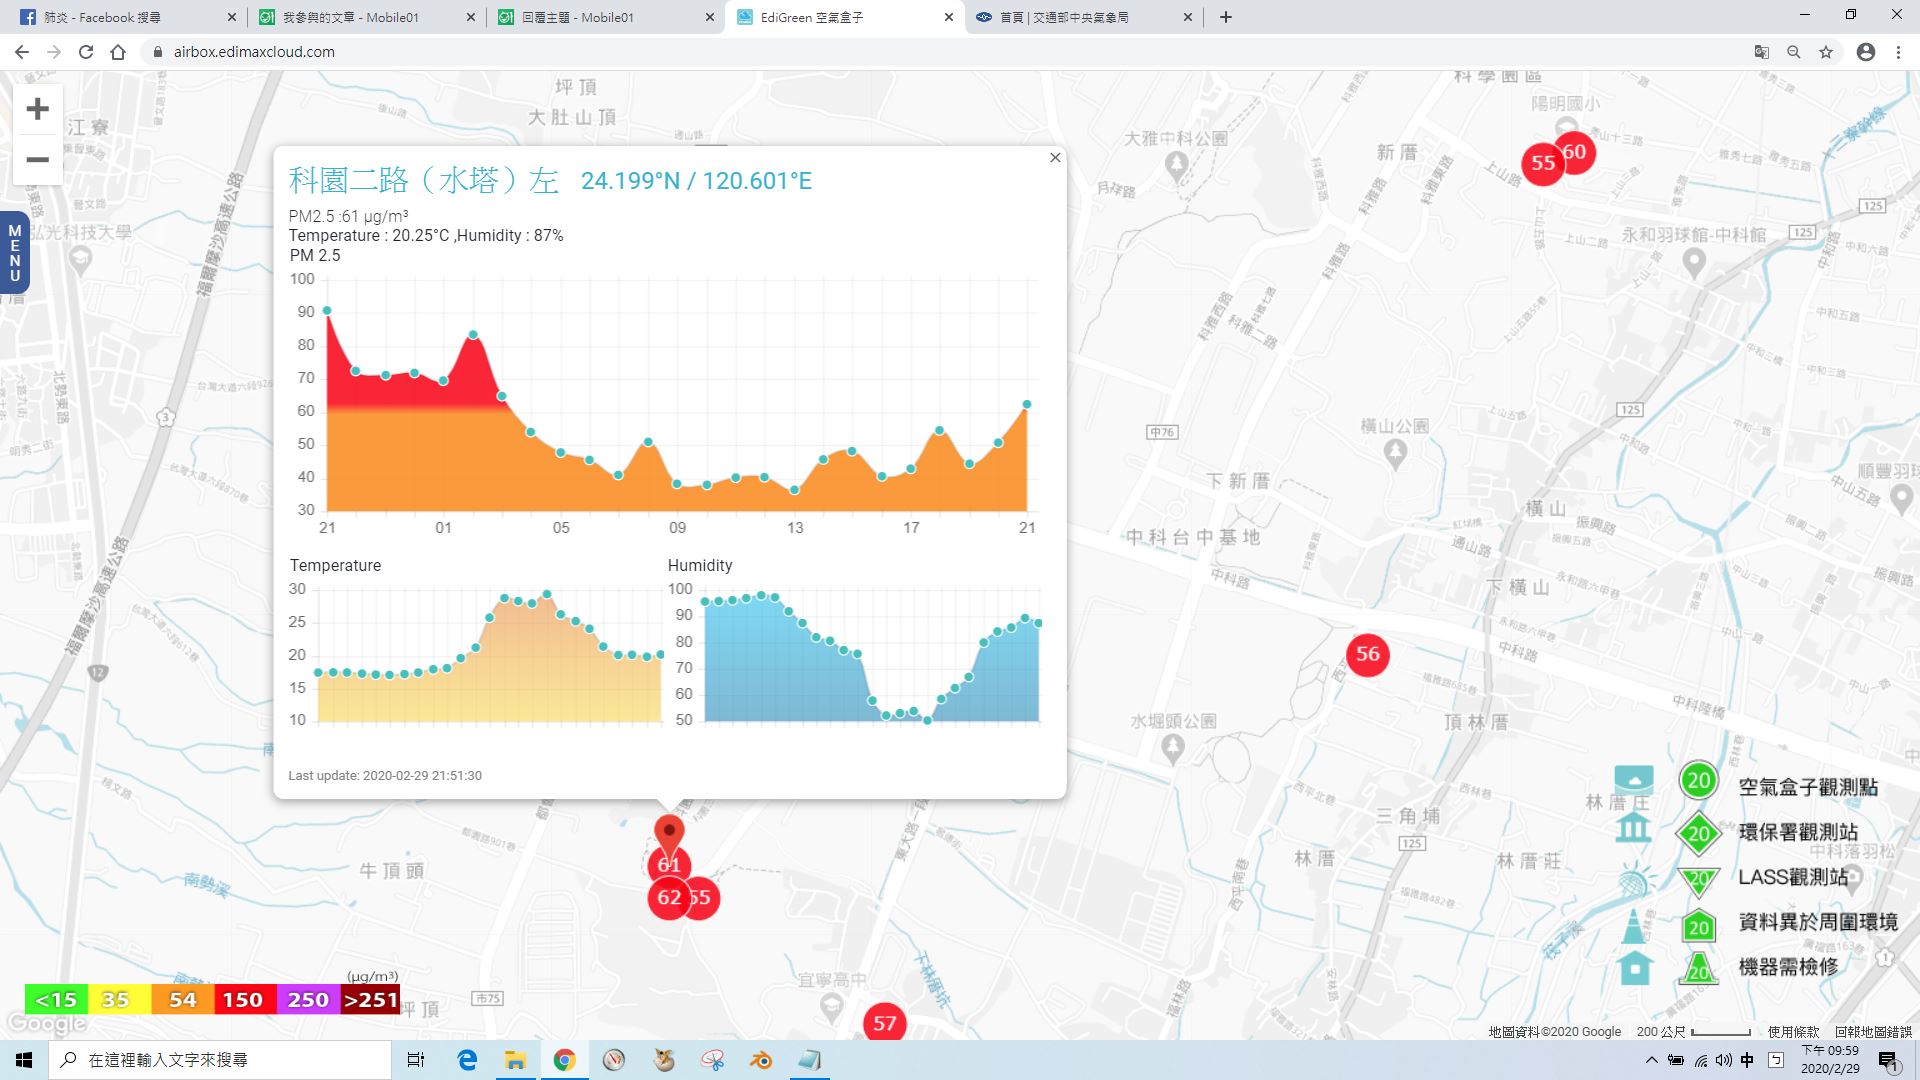Viewport: 1920px width, 1080px height.
Task: Zoom out the map with the minus button
Action: tap(37, 160)
